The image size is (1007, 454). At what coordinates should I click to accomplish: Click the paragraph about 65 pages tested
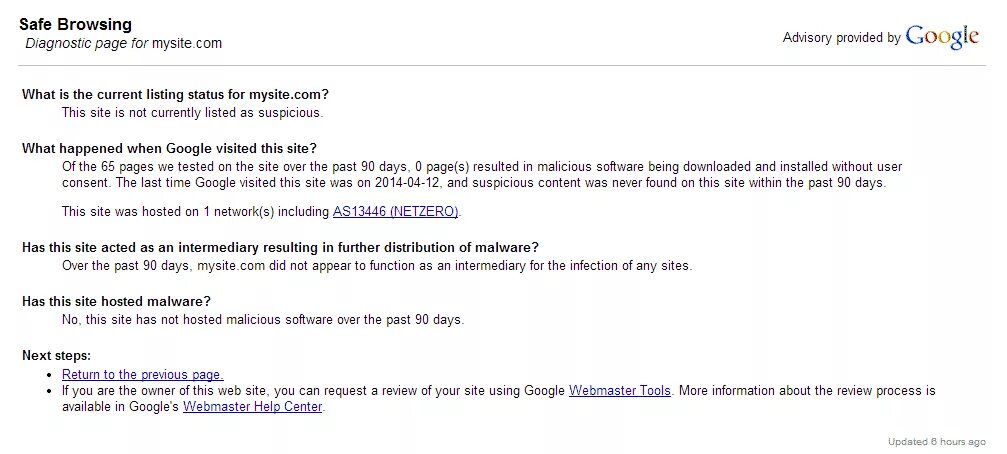pyautogui.click(x=482, y=175)
